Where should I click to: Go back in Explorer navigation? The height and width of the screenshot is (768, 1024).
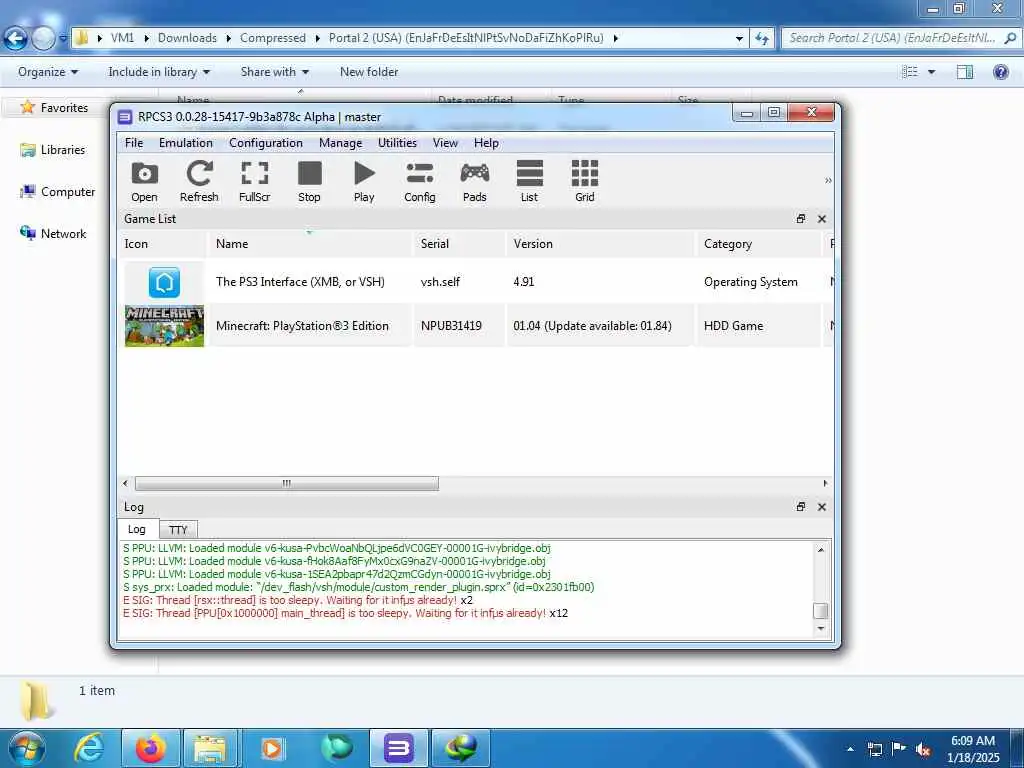point(16,39)
